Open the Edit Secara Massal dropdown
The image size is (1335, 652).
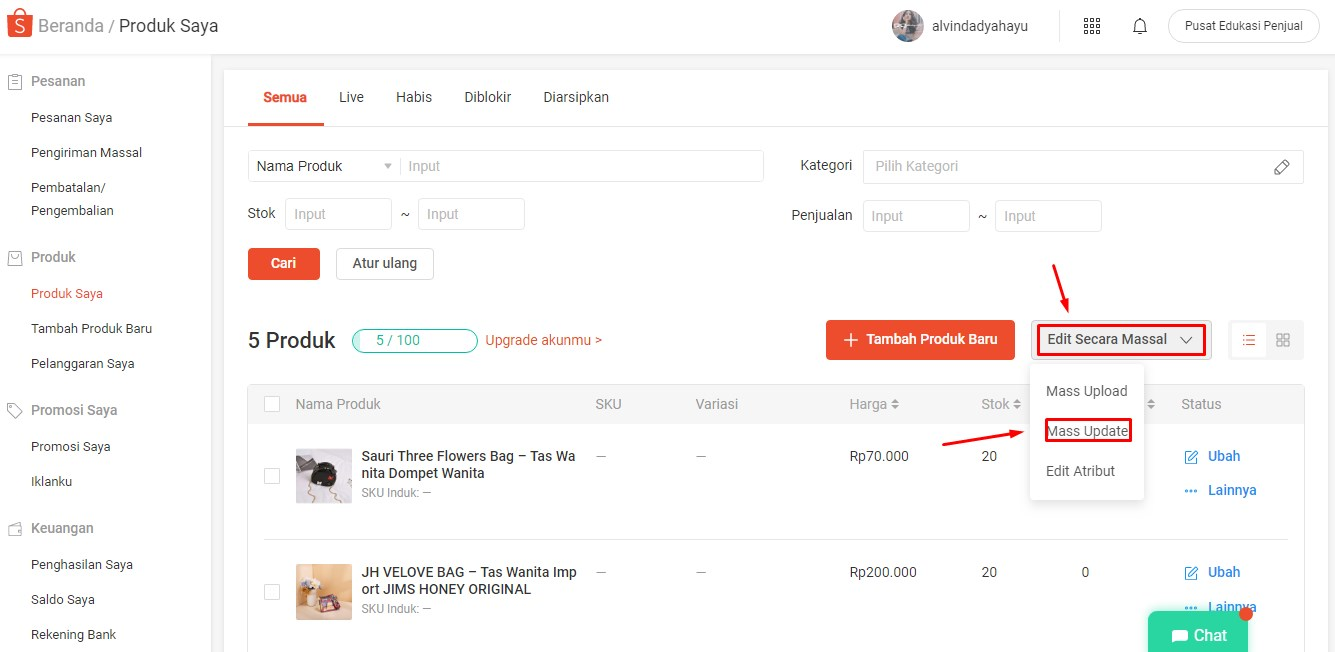1120,339
